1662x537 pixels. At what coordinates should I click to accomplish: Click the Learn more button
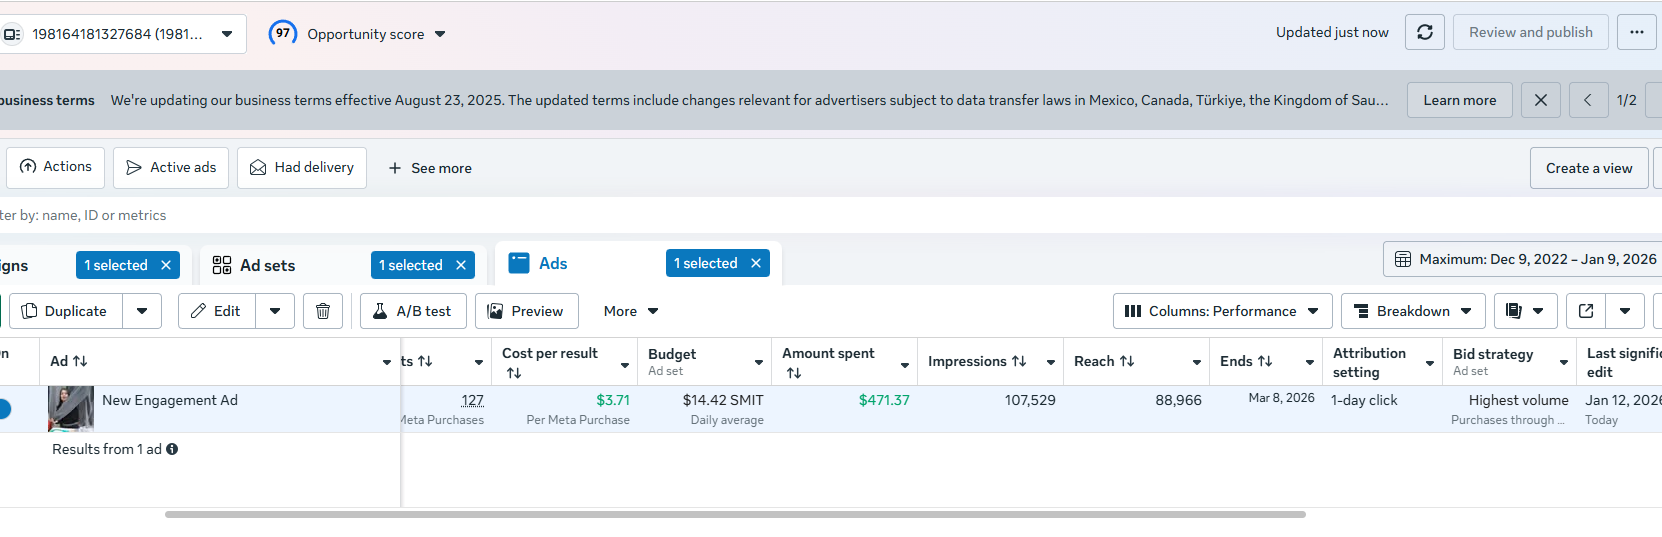[1459, 100]
